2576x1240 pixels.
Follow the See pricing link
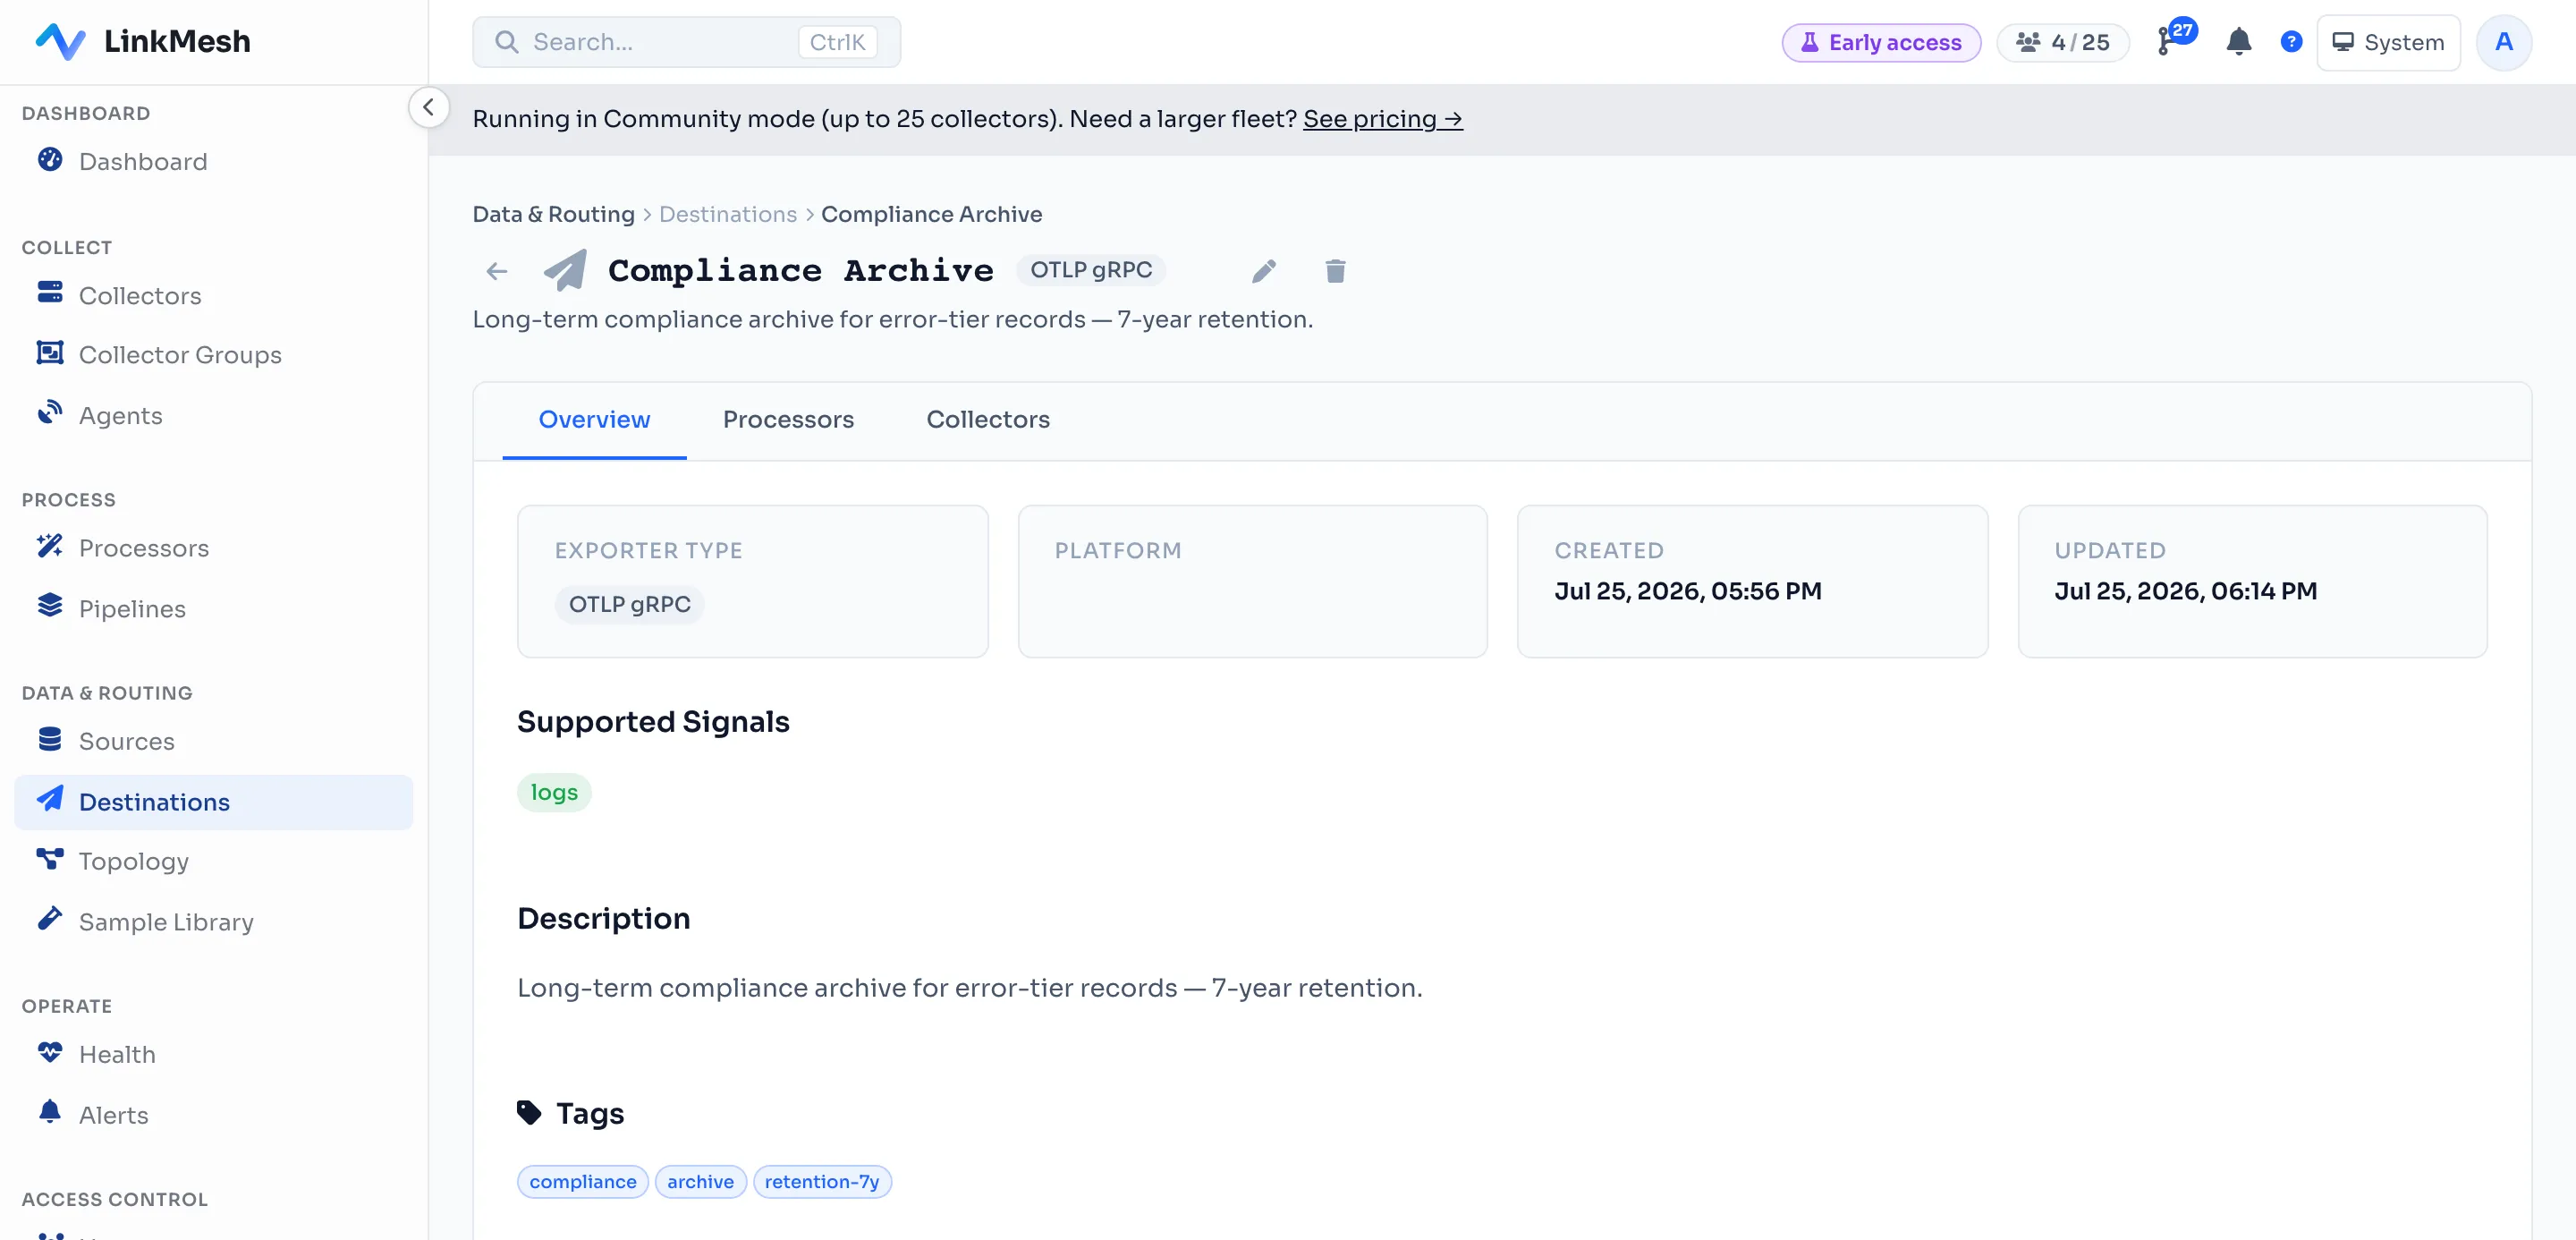click(x=1382, y=119)
